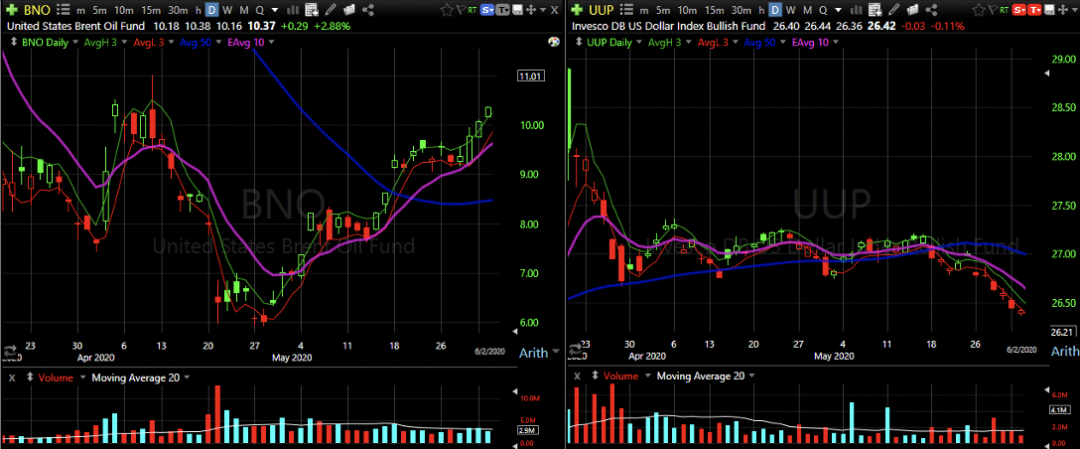Flag the BNO symbol
The width and height of the screenshot is (1080, 449).
click(461, 10)
